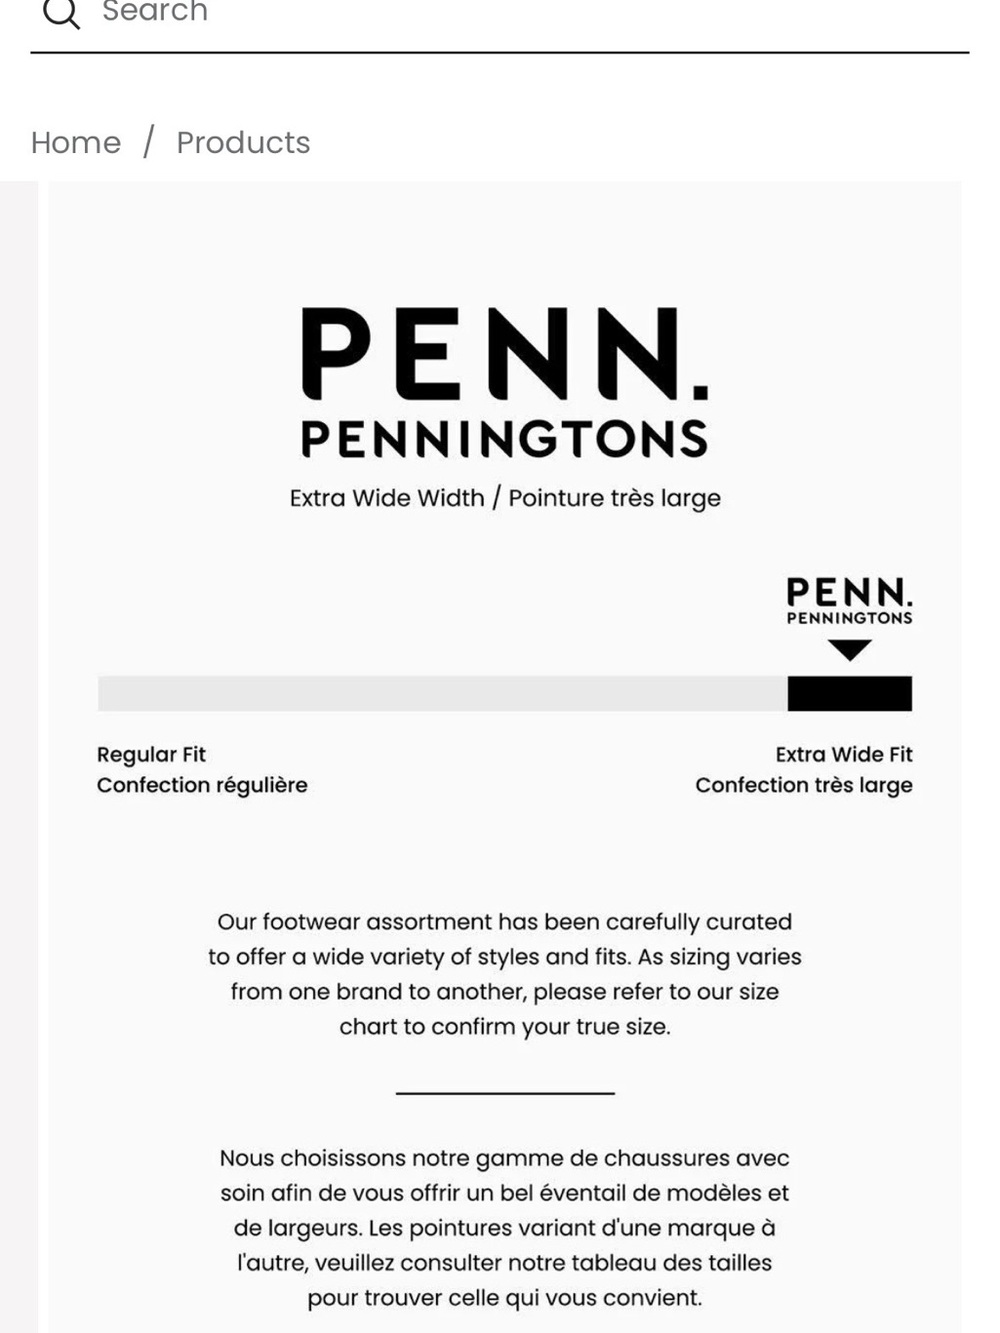This screenshot has height=1333, width=1000.
Task: Open the Products breadcrumb link
Action: 243,143
